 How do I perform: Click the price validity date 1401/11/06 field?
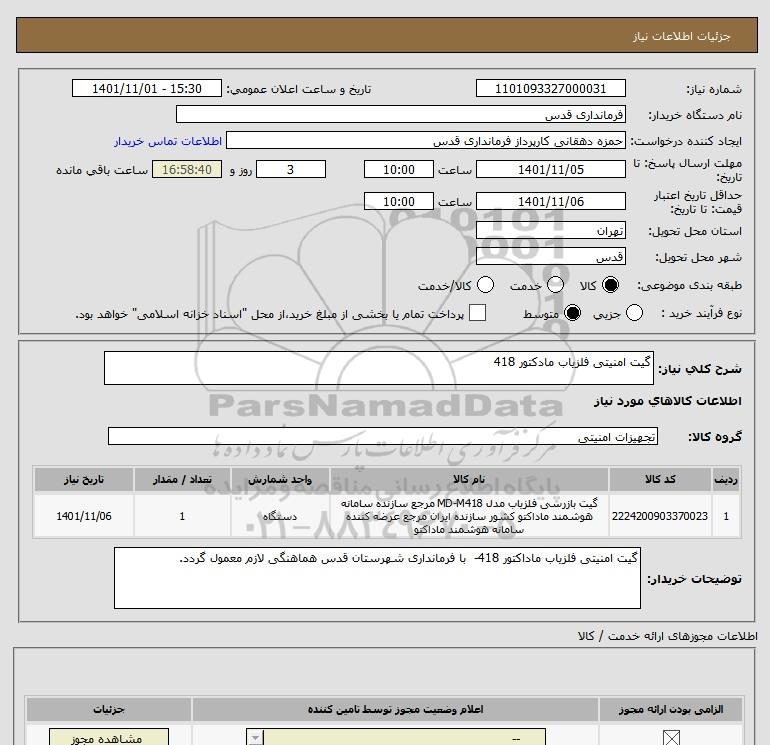550,201
